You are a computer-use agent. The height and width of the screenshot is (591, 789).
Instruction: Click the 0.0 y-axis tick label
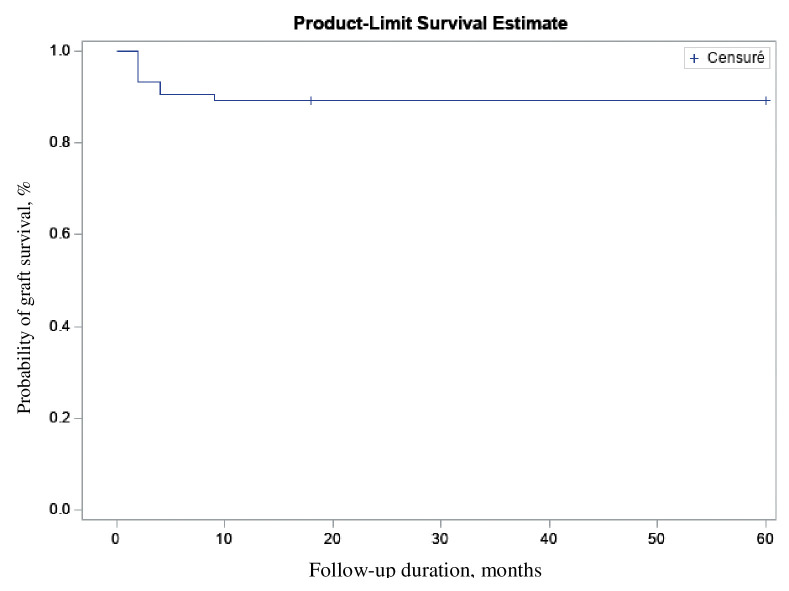[x=59, y=511]
